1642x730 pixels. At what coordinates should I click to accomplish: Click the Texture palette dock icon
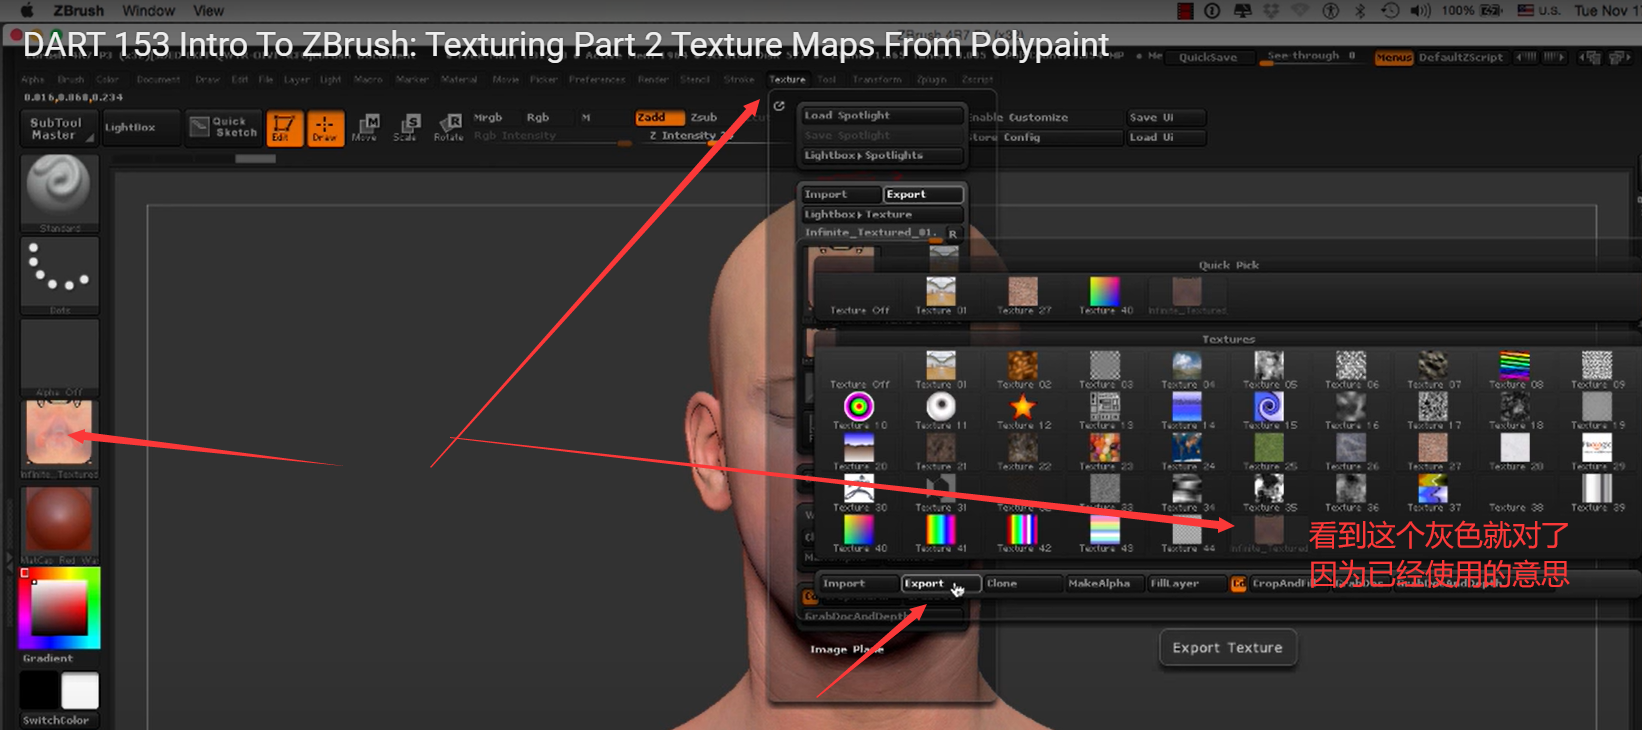click(x=779, y=105)
